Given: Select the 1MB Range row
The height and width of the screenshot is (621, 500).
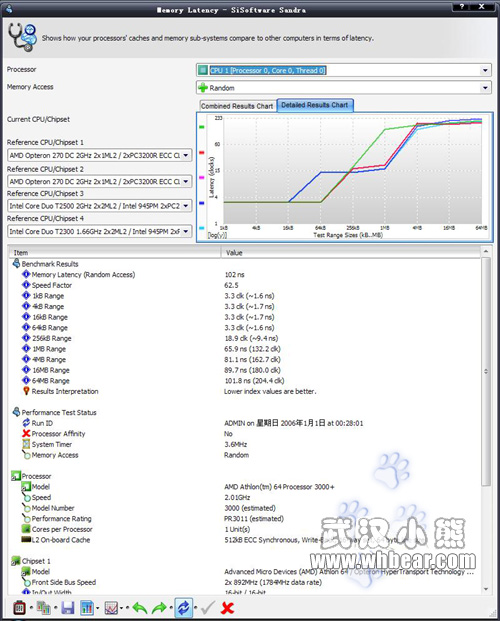Looking at the screenshot, I should point(244,349).
